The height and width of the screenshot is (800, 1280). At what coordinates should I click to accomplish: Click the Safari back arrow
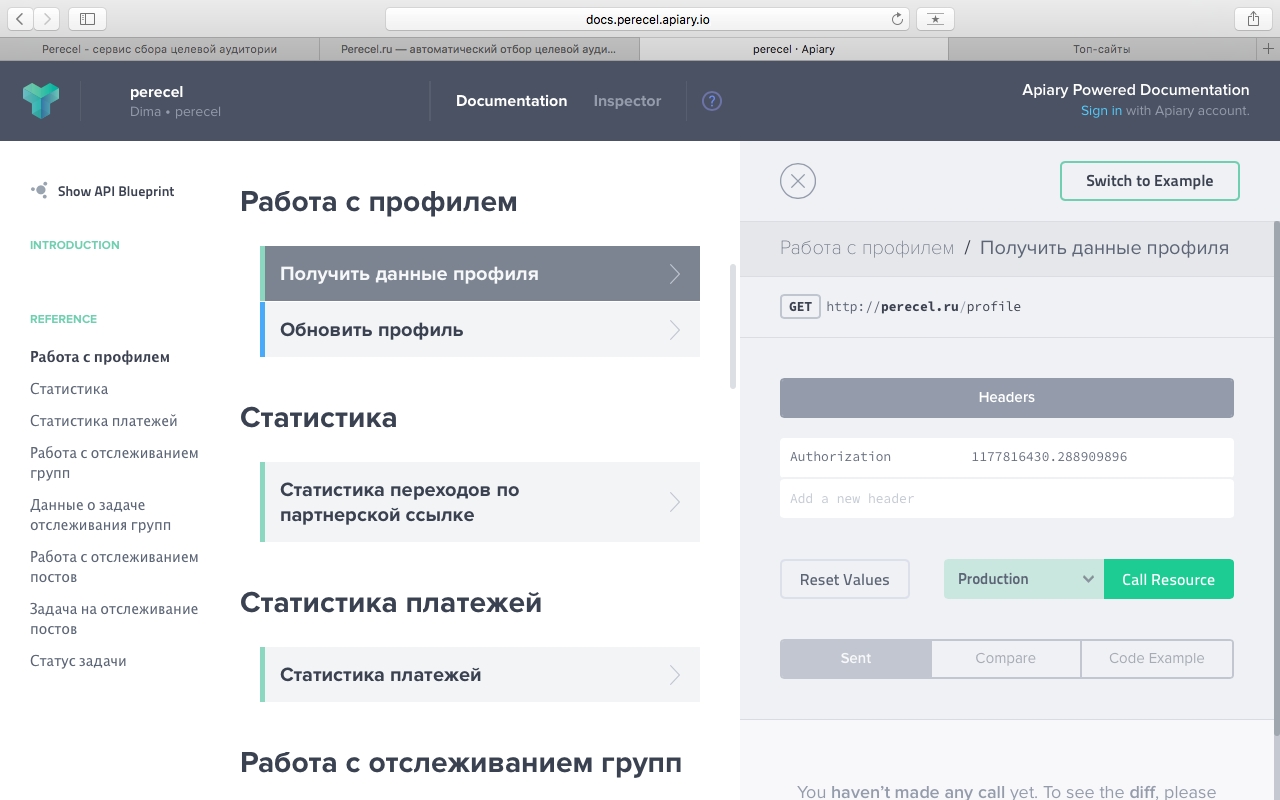tap(20, 19)
